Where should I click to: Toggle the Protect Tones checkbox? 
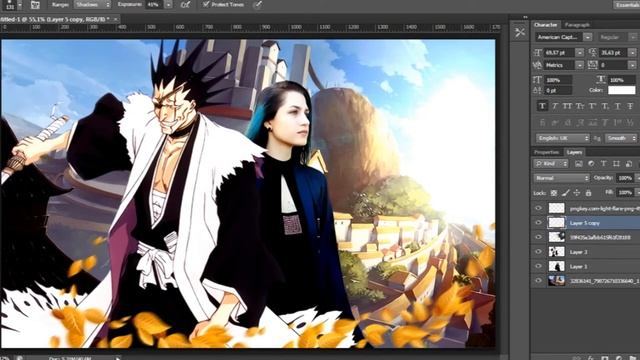click(x=206, y=4)
